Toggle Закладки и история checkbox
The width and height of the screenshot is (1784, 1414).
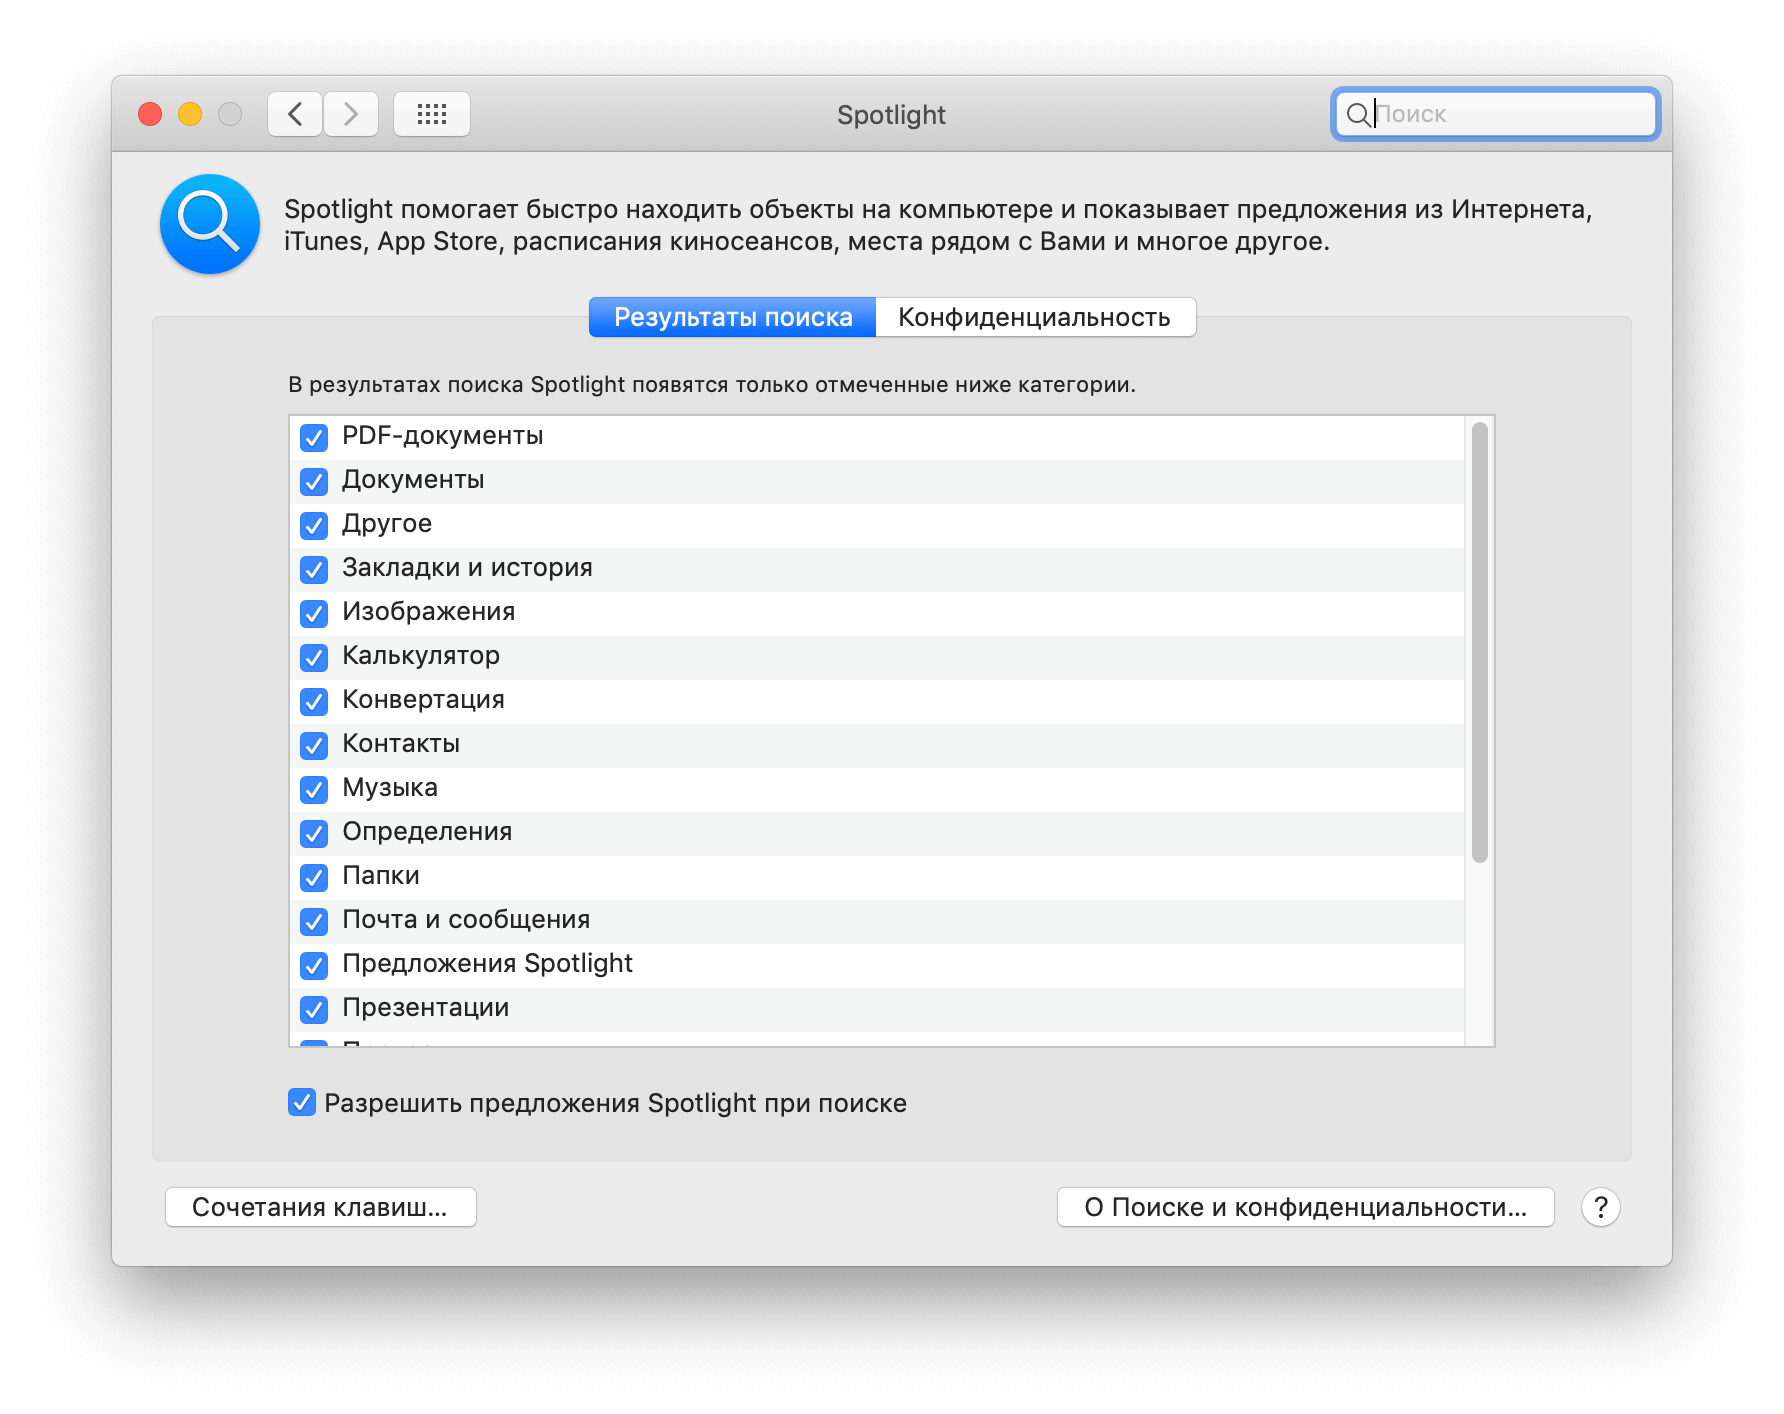point(314,569)
